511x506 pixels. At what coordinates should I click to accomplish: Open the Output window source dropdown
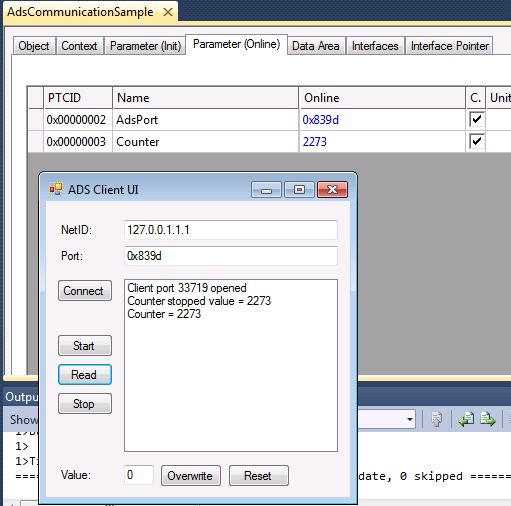pyautogui.click(x=410, y=419)
